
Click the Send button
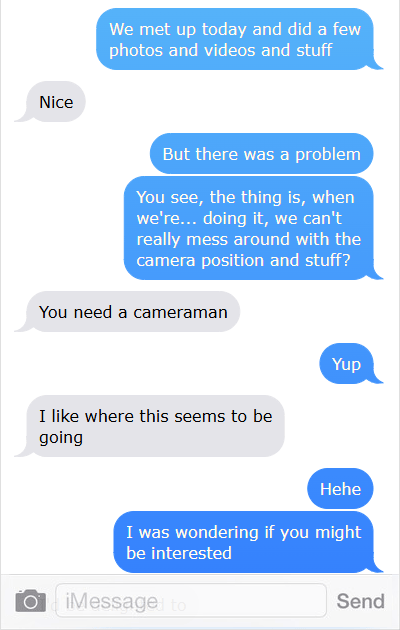point(360,601)
